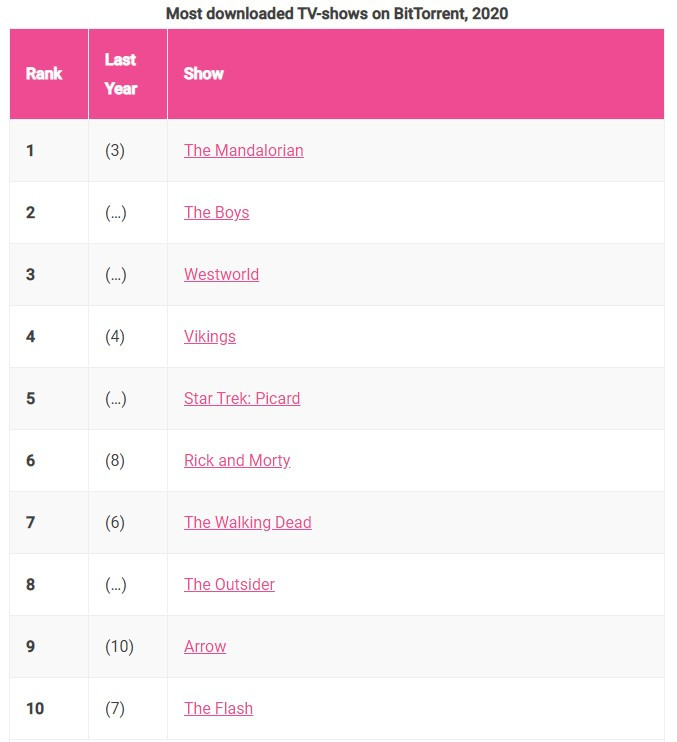Open The Mandalorian show link
Image resolution: width=677 pixels, height=742 pixels.
pos(243,150)
